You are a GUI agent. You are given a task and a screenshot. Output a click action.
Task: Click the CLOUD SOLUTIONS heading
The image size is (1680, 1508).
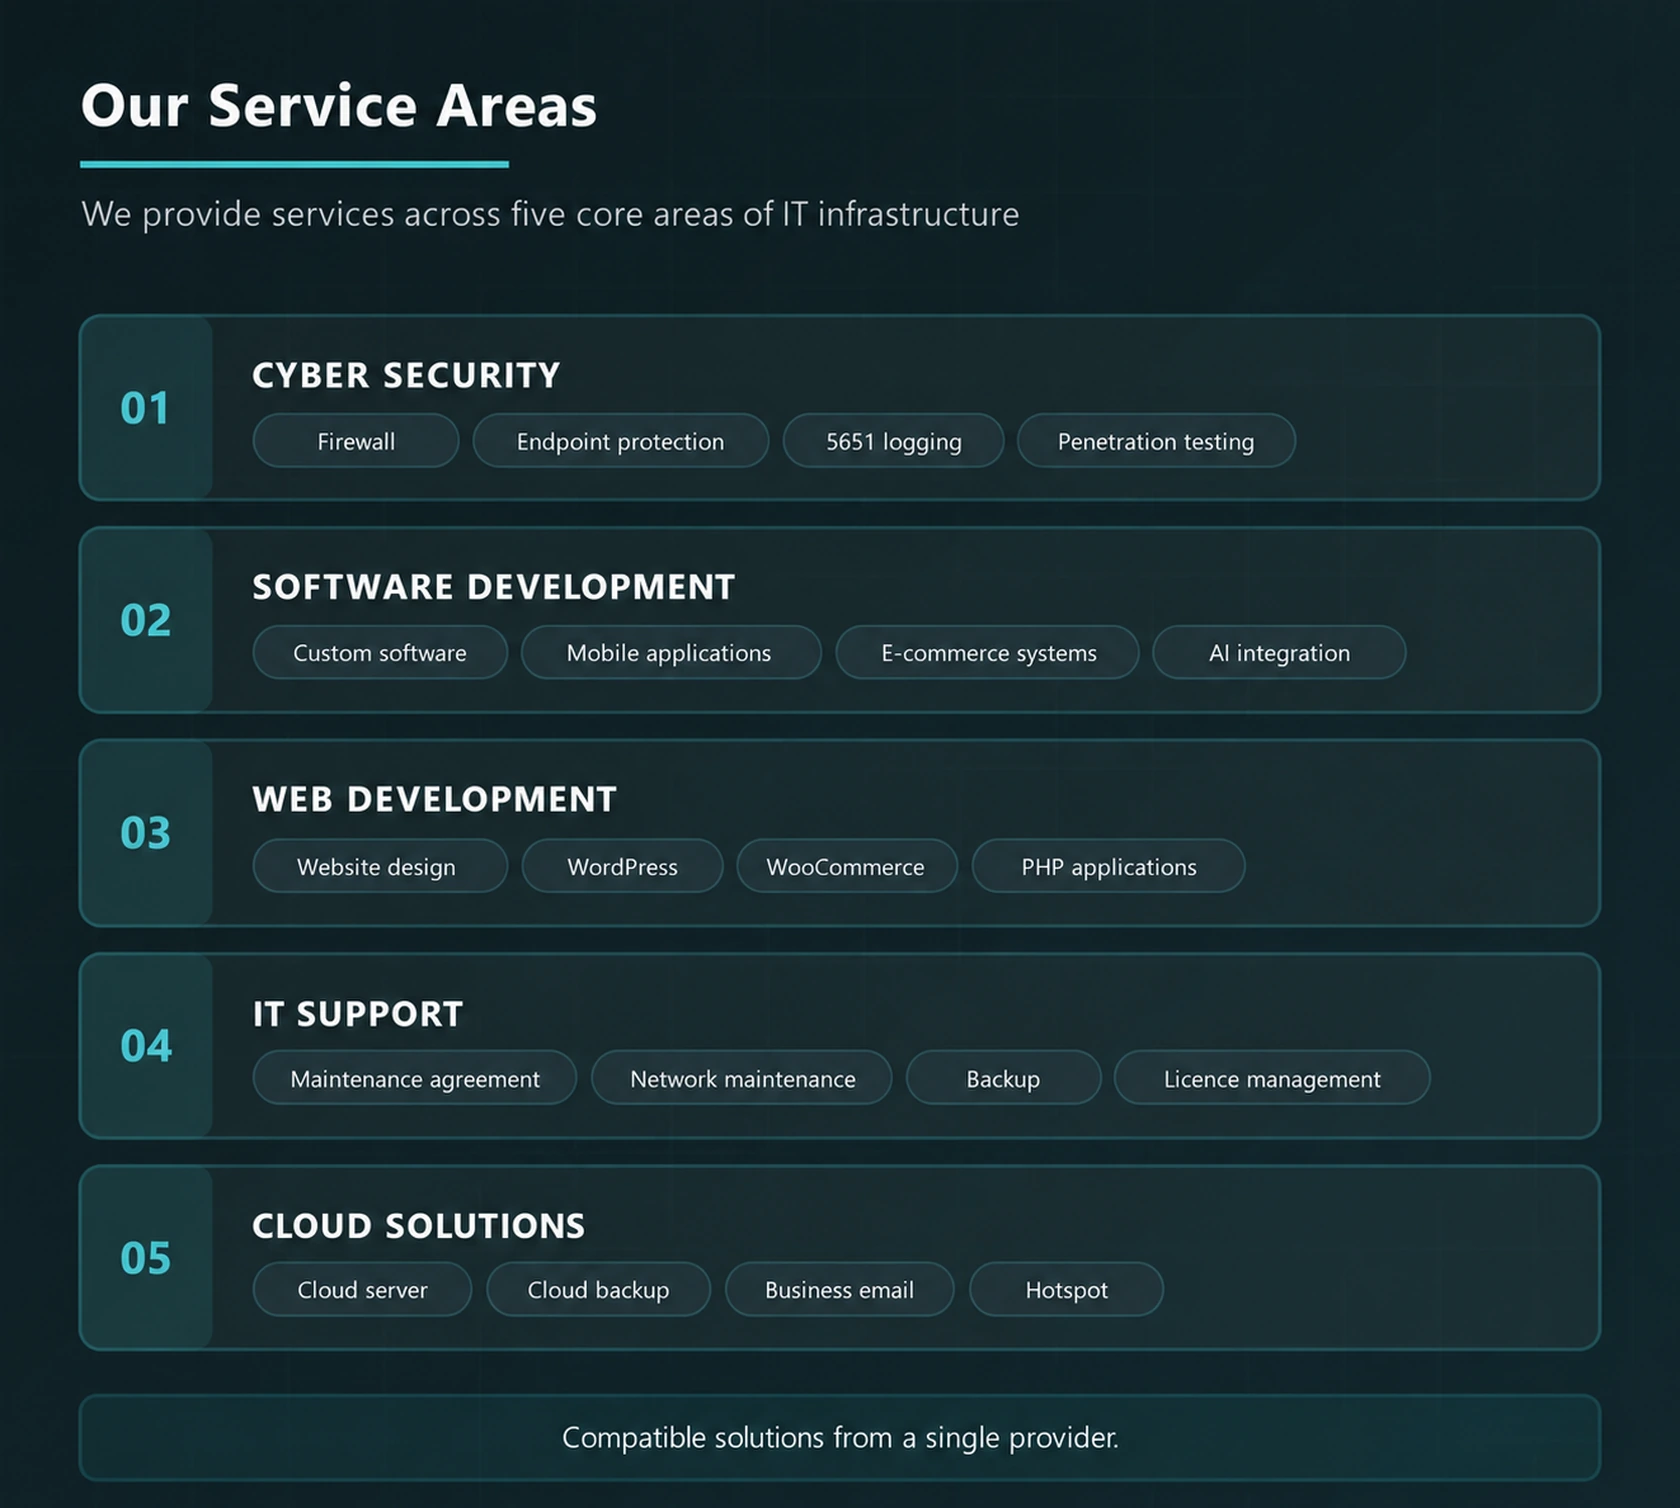[x=418, y=1226]
